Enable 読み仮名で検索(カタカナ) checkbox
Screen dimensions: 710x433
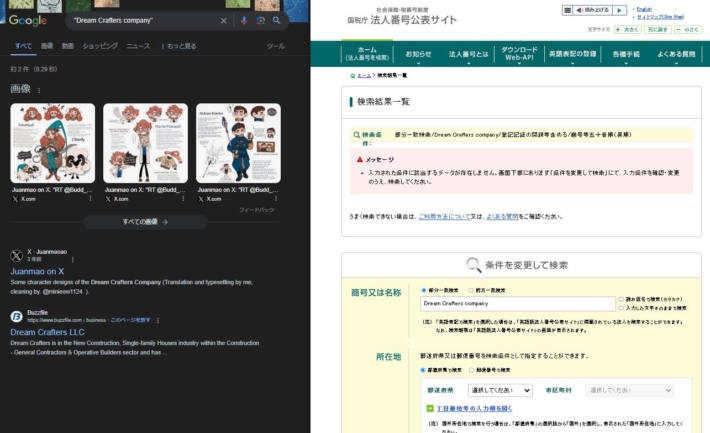(x=621, y=299)
